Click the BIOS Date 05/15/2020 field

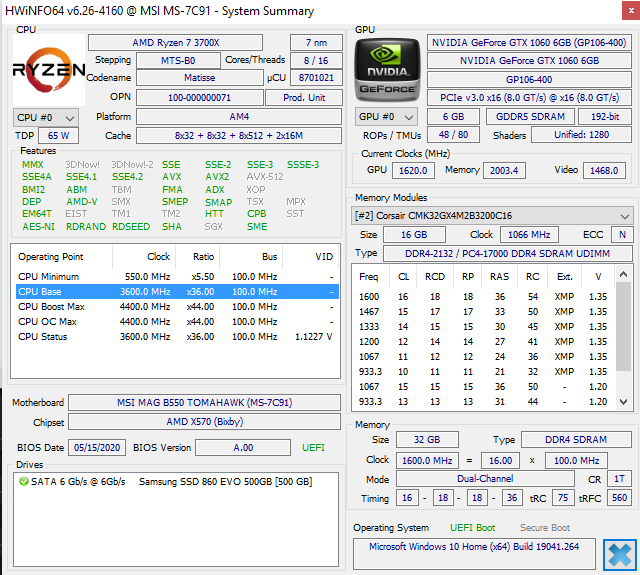pyautogui.click(x=97, y=448)
